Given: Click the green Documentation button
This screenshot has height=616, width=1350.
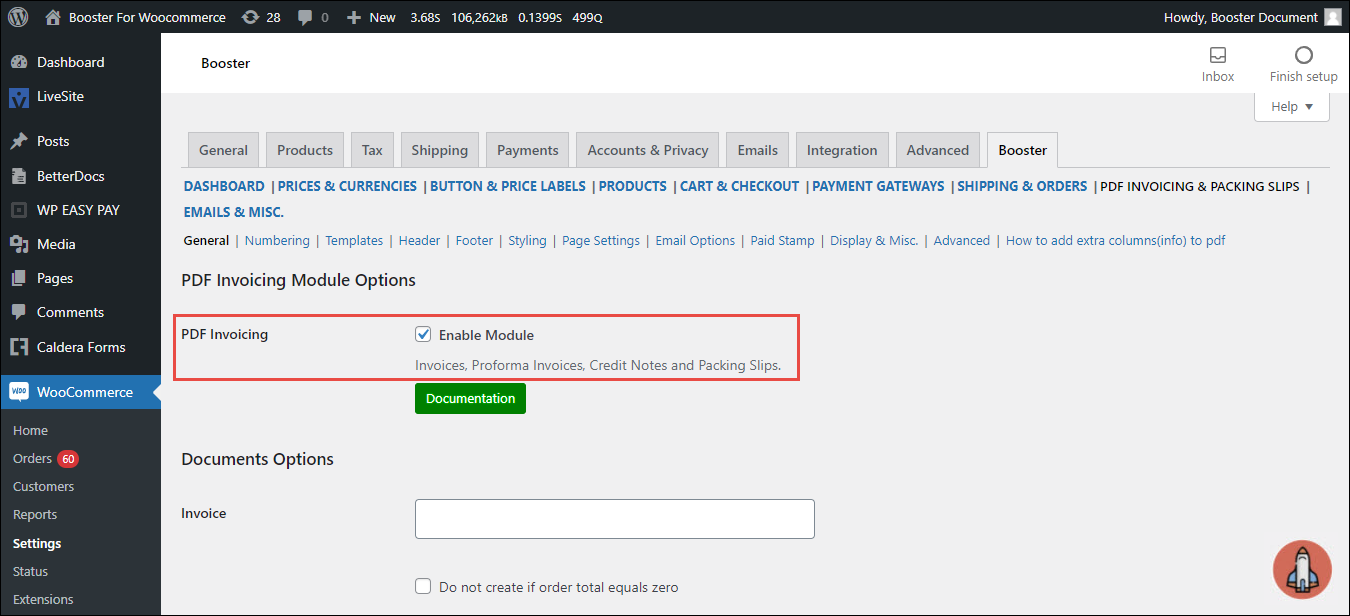Looking at the screenshot, I should coord(470,398).
